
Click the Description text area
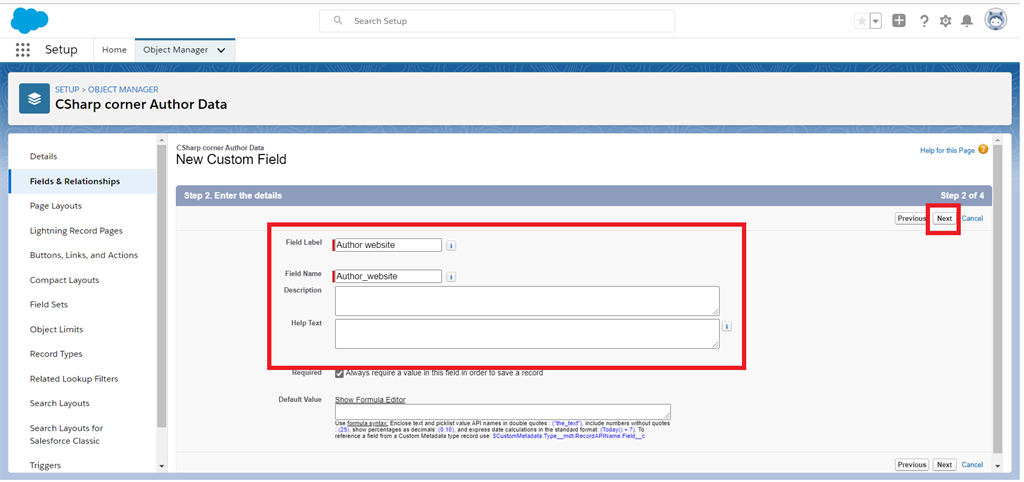(527, 300)
